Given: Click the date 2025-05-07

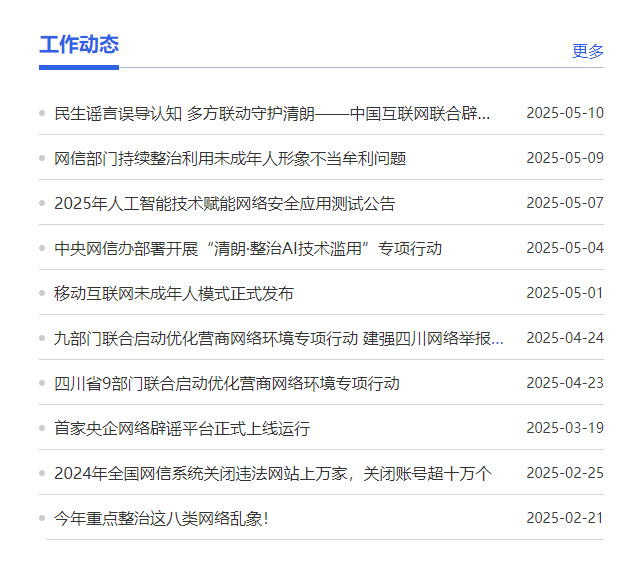Looking at the screenshot, I should pyautogui.click(x=564, y=203).
